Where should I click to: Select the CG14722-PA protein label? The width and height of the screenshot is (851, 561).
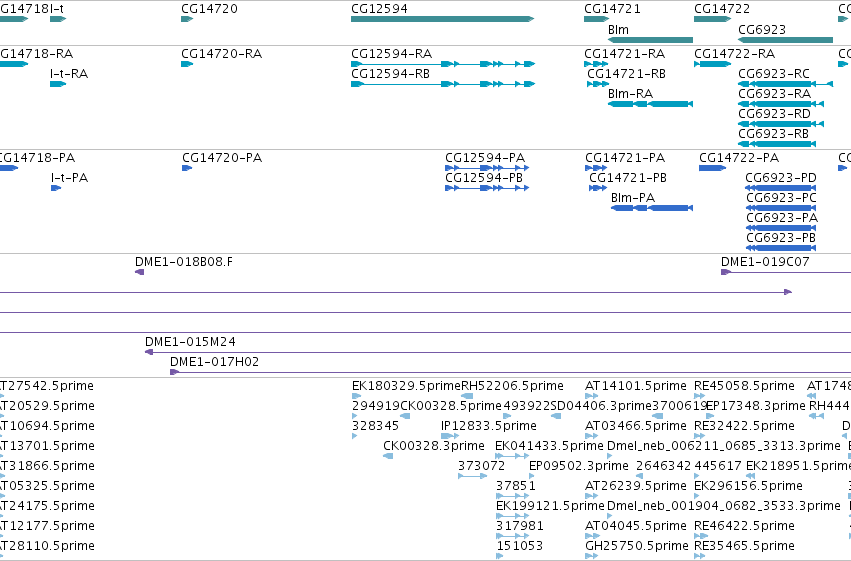[x=739, y=157]
